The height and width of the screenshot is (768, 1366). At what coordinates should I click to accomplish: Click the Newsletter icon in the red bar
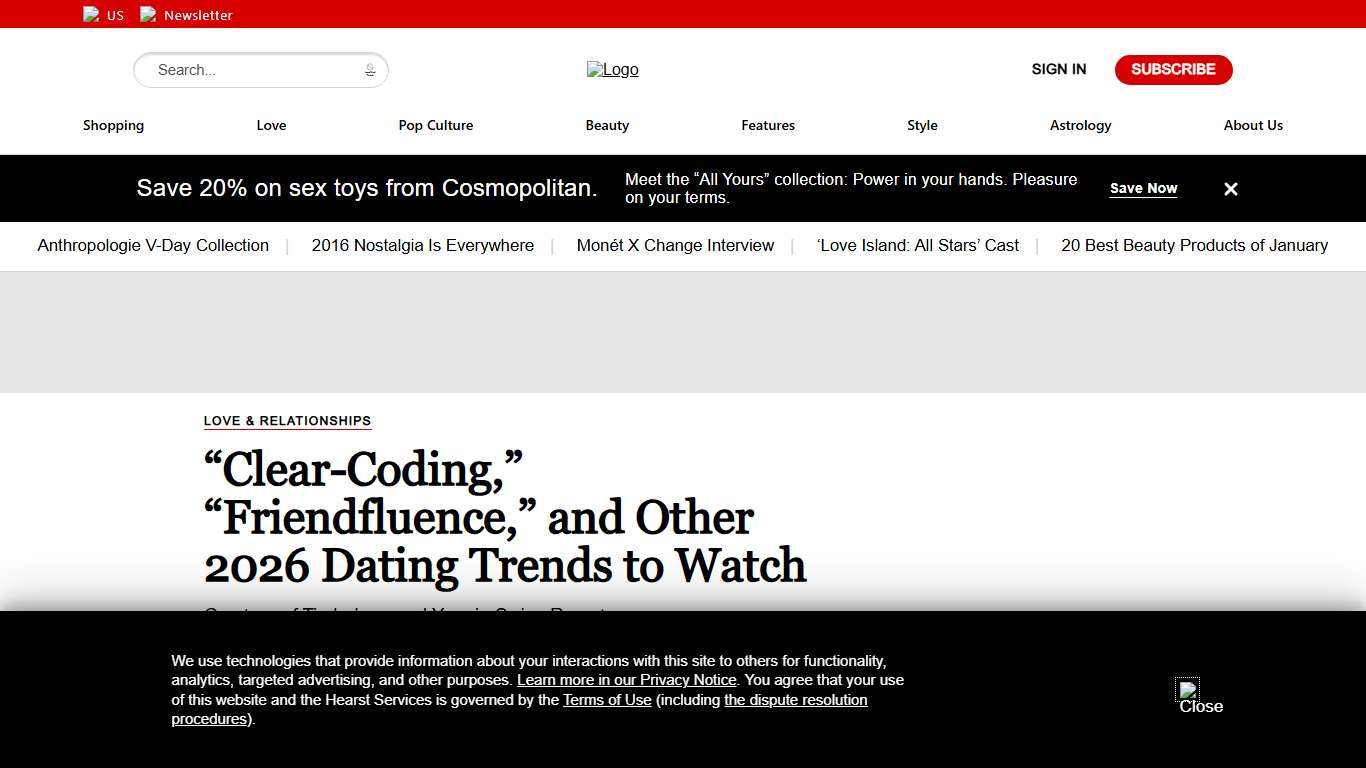point(148,14)
